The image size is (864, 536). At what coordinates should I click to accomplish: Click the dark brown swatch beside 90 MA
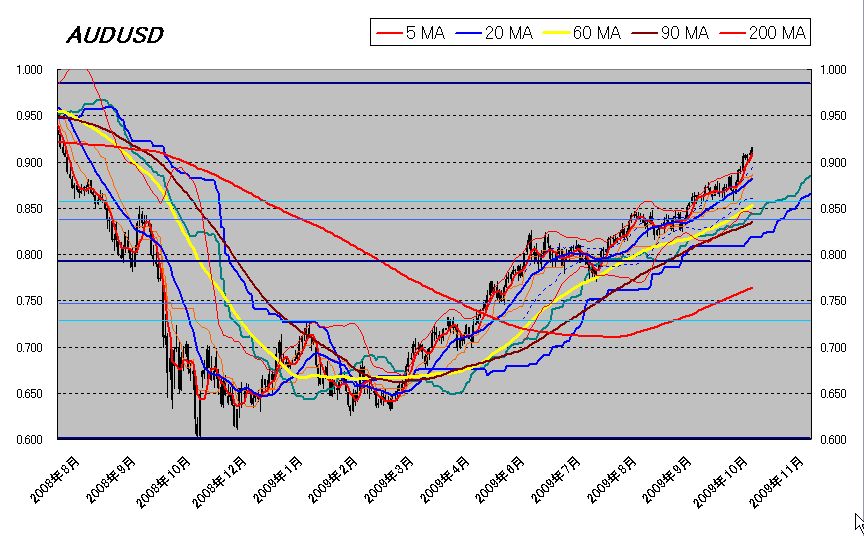click(645, 34)
